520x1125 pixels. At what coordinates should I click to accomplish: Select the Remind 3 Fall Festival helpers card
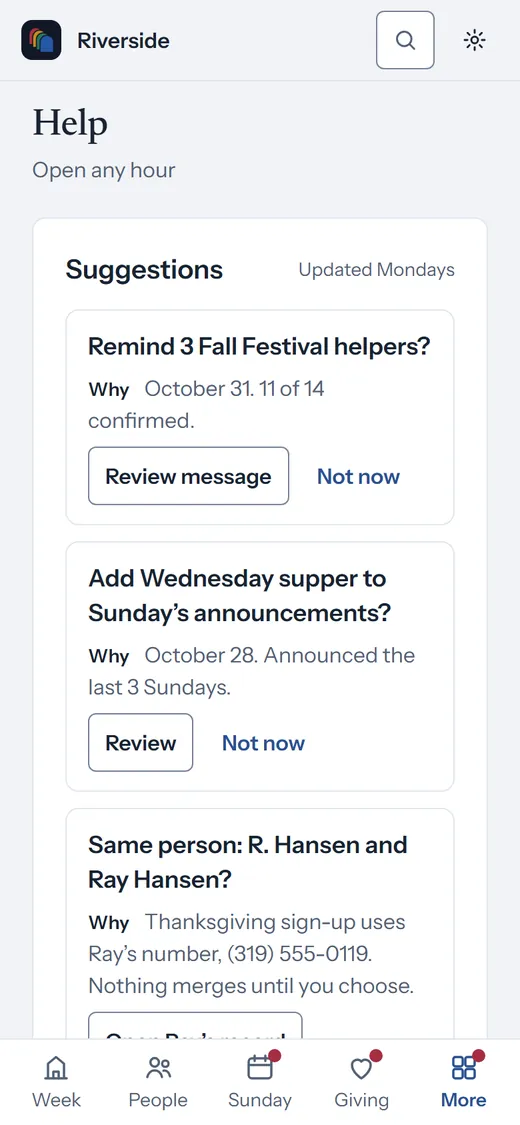pos(260,418)
